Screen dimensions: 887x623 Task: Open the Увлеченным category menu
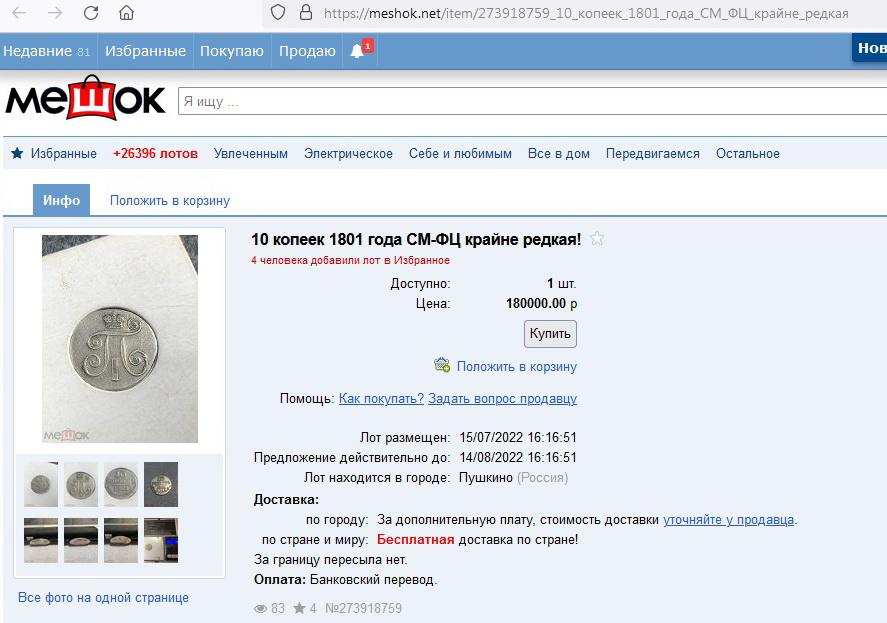click(x=251, y=153)
